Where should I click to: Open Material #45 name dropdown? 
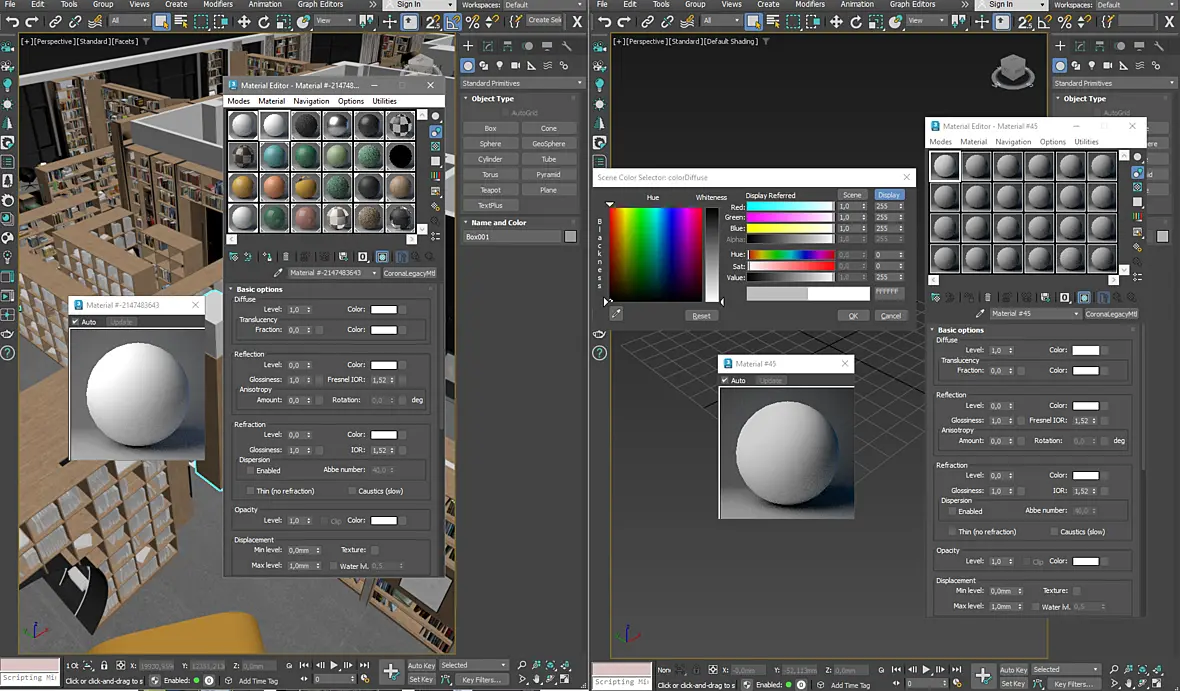point(1036,313)
